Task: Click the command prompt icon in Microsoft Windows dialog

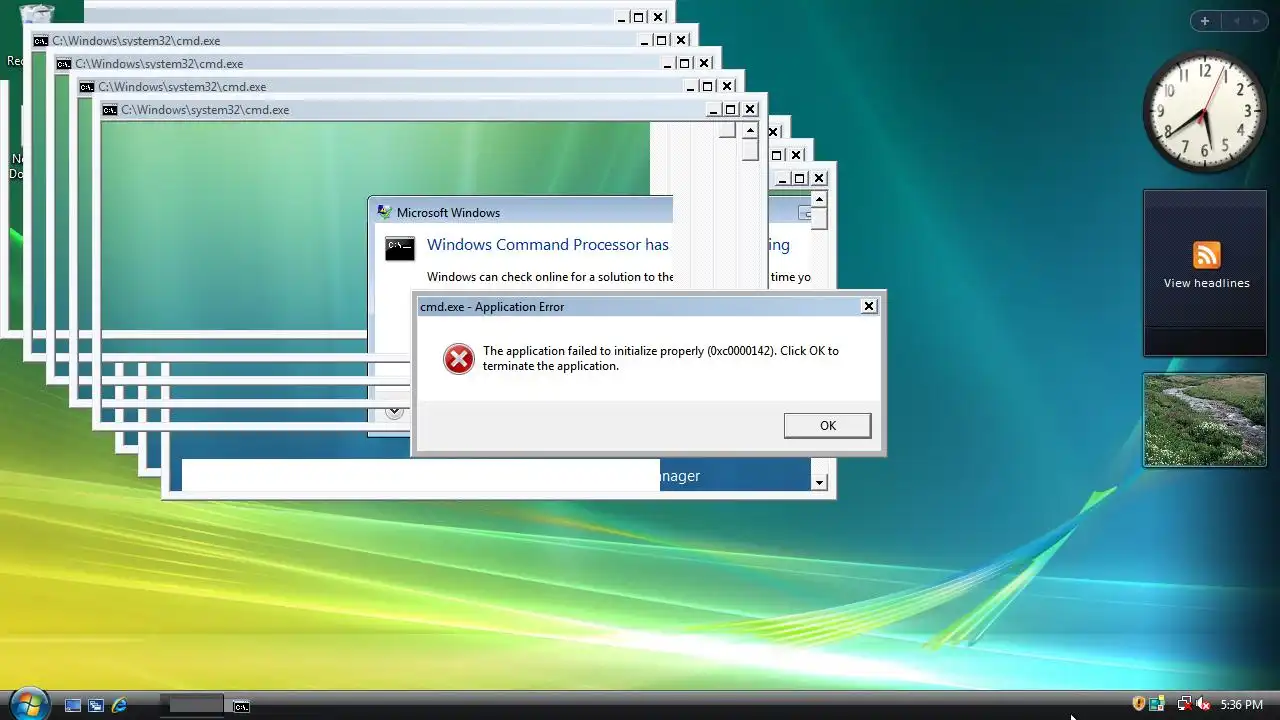Action: (400, 248)
